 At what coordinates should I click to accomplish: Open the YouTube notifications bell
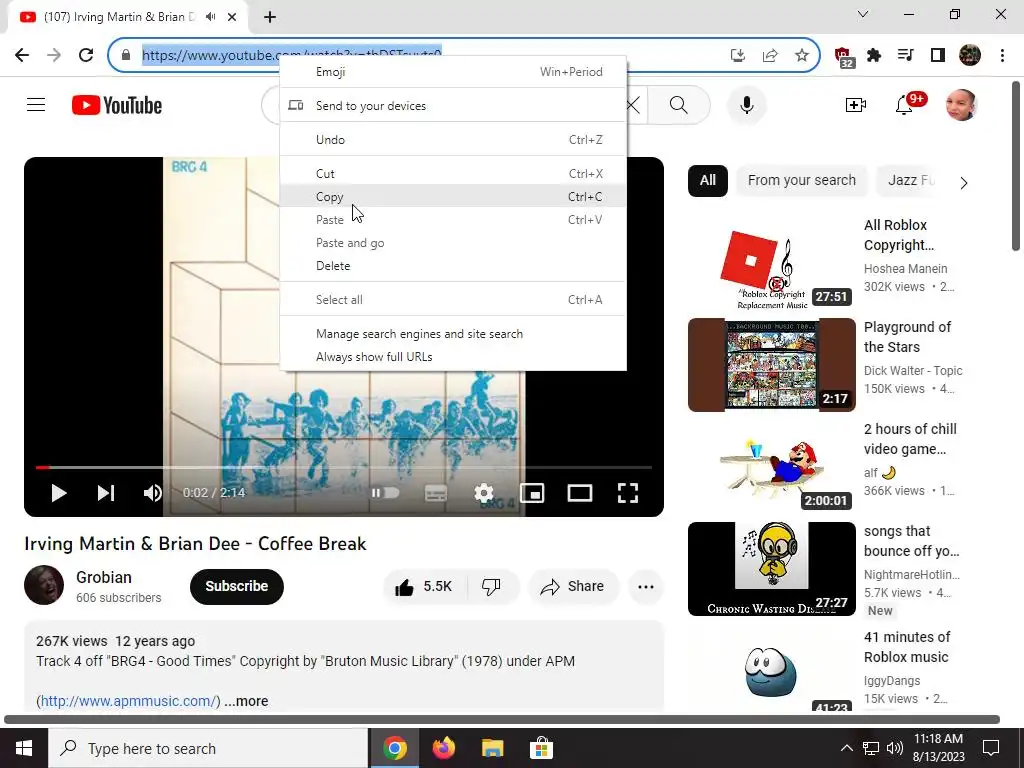(x=904, y=104)
